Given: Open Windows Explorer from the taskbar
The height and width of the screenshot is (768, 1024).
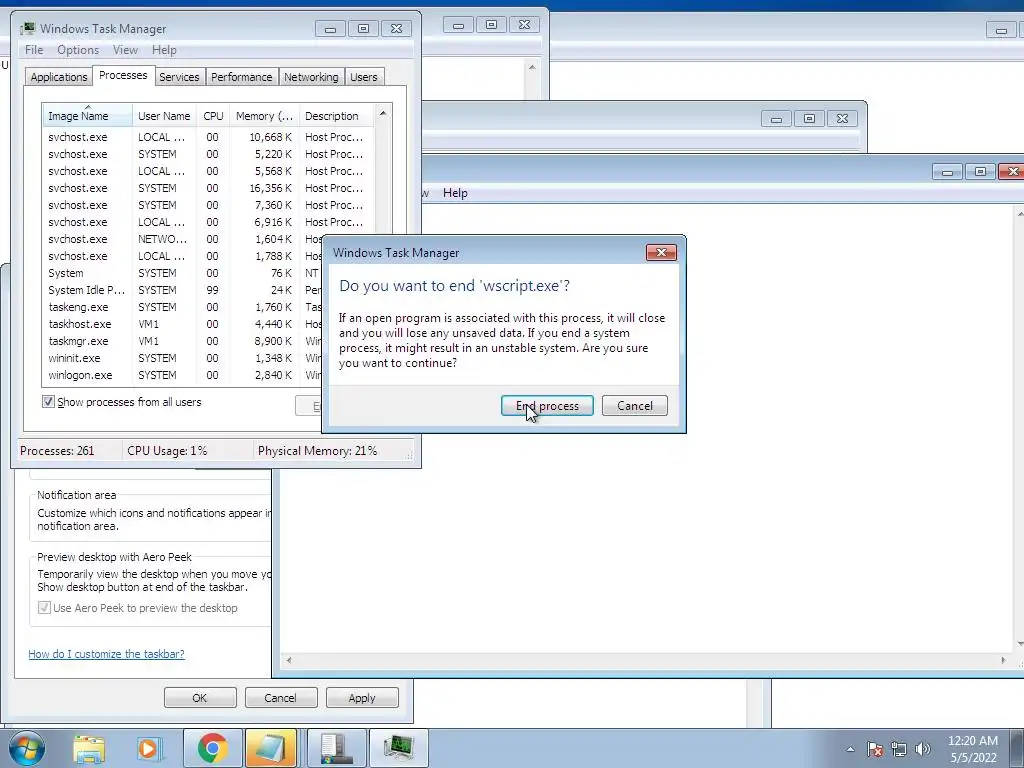Looking at the screenshot, I should click(x=89, y=748).
